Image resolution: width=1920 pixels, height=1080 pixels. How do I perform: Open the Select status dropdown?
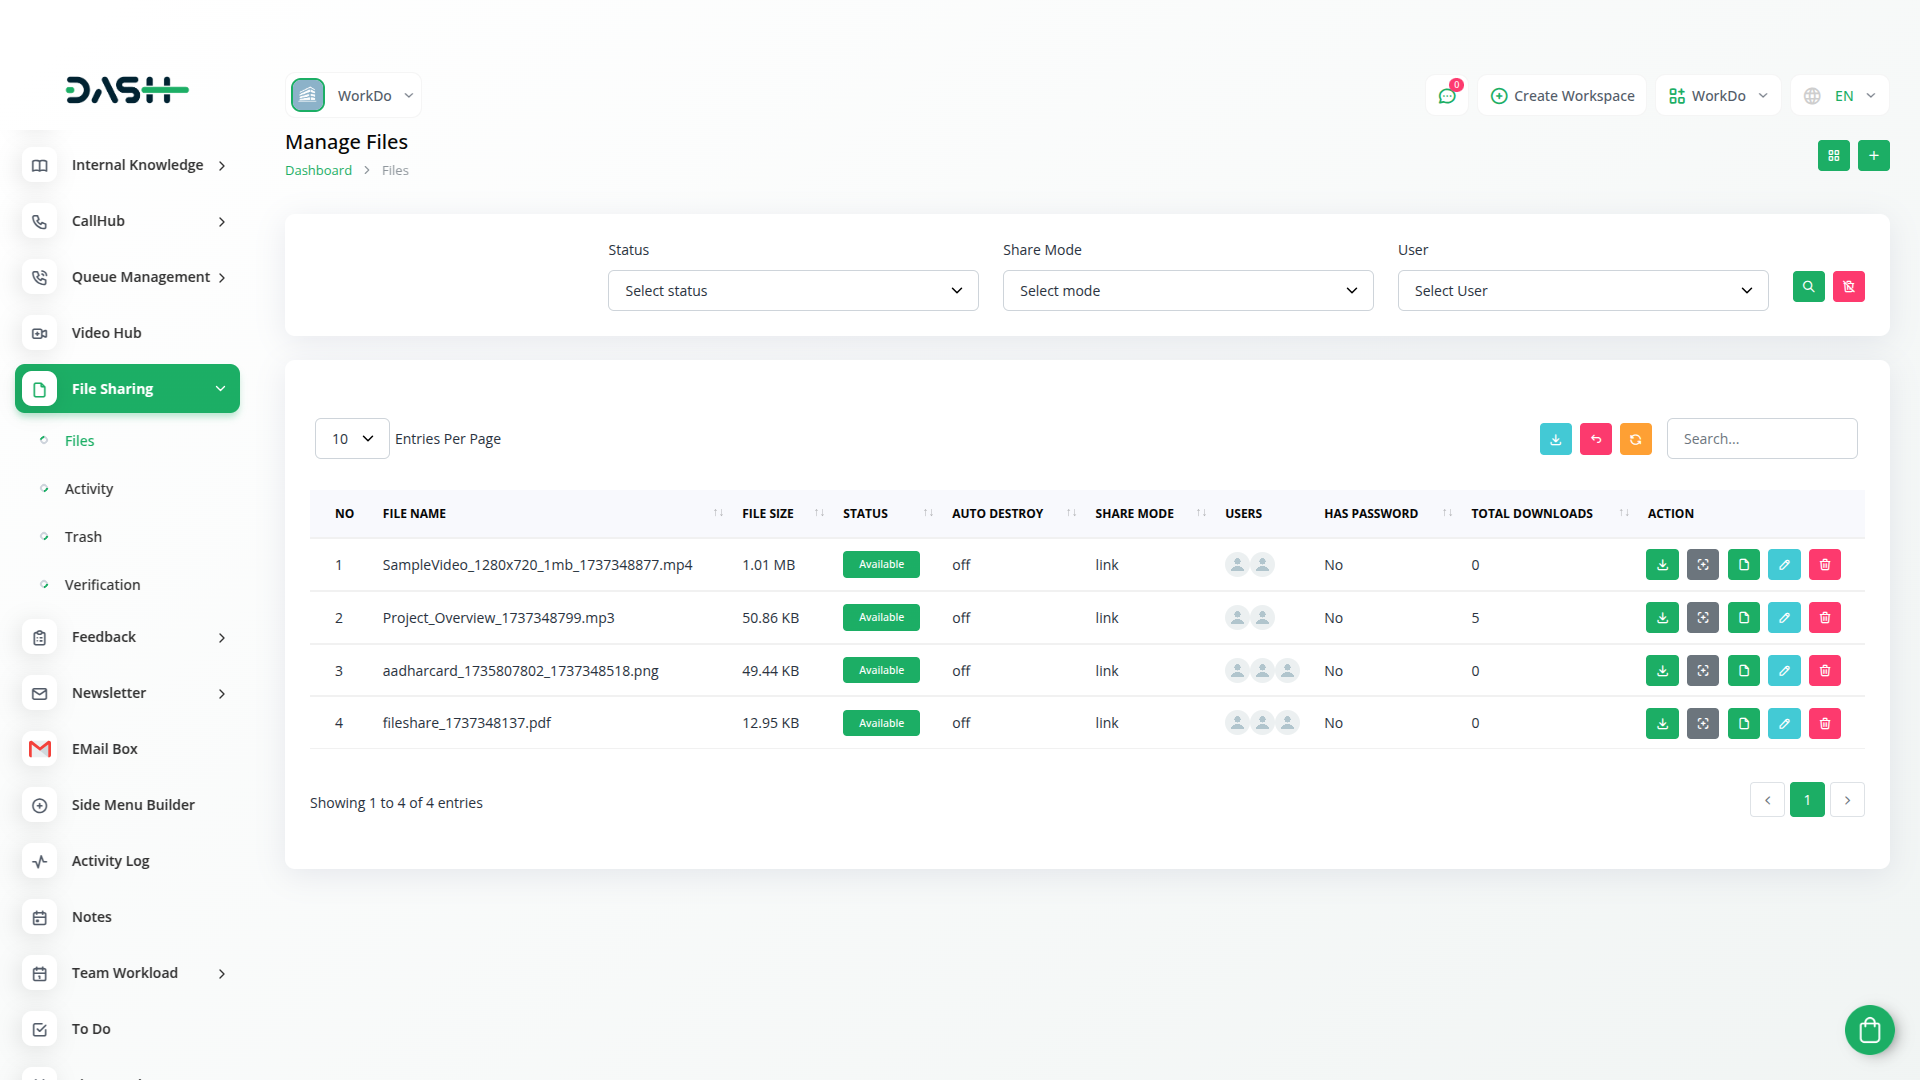pyautogui.click(x=793, y=291)
